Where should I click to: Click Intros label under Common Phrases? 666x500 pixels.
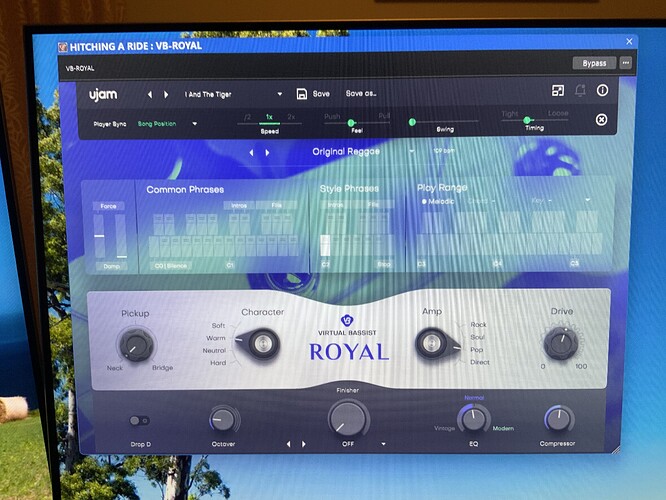tap(239, 205)
